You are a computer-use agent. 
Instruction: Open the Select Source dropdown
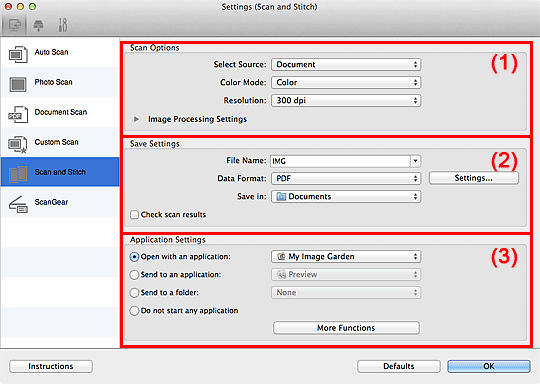pos(346,64)
